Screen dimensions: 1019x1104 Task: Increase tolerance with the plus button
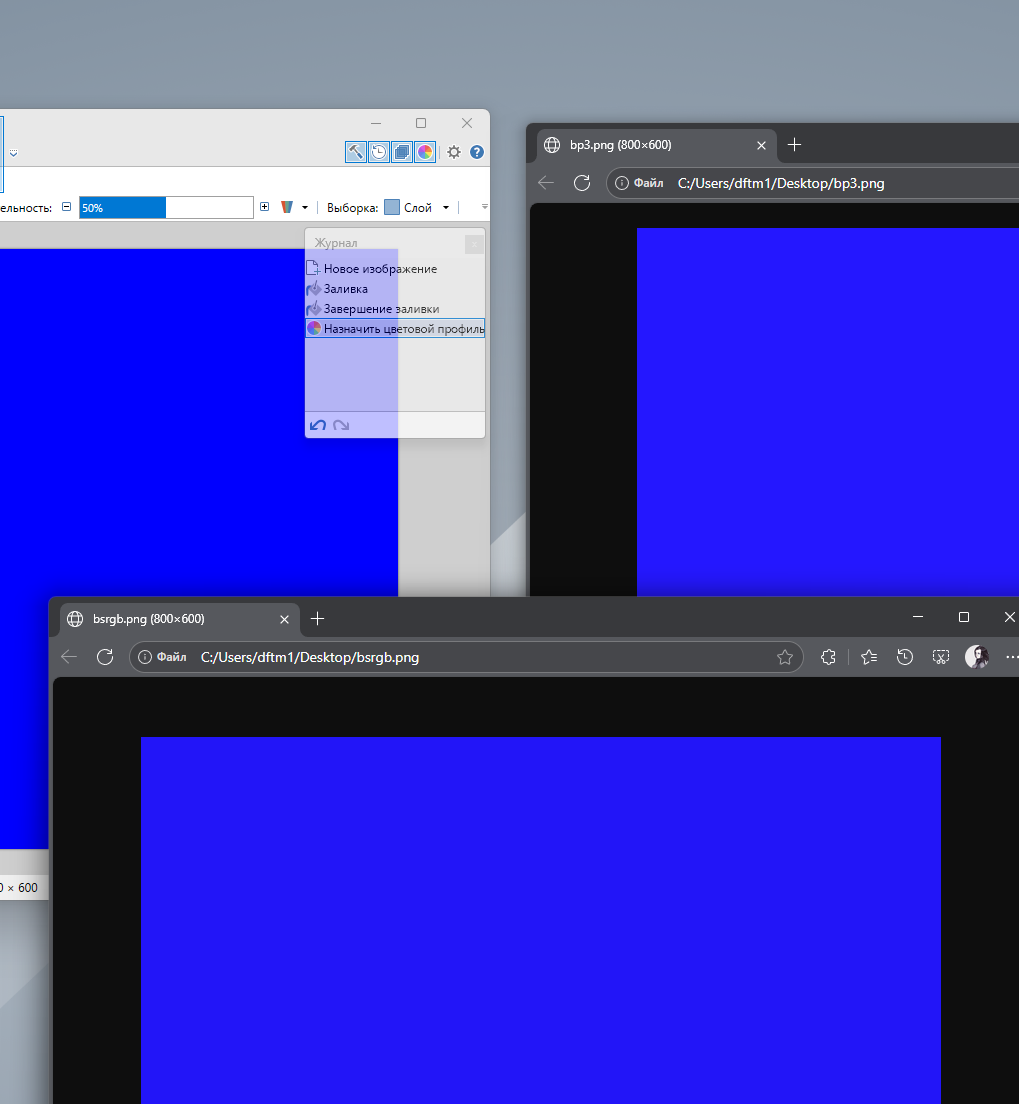click(264, 207)
